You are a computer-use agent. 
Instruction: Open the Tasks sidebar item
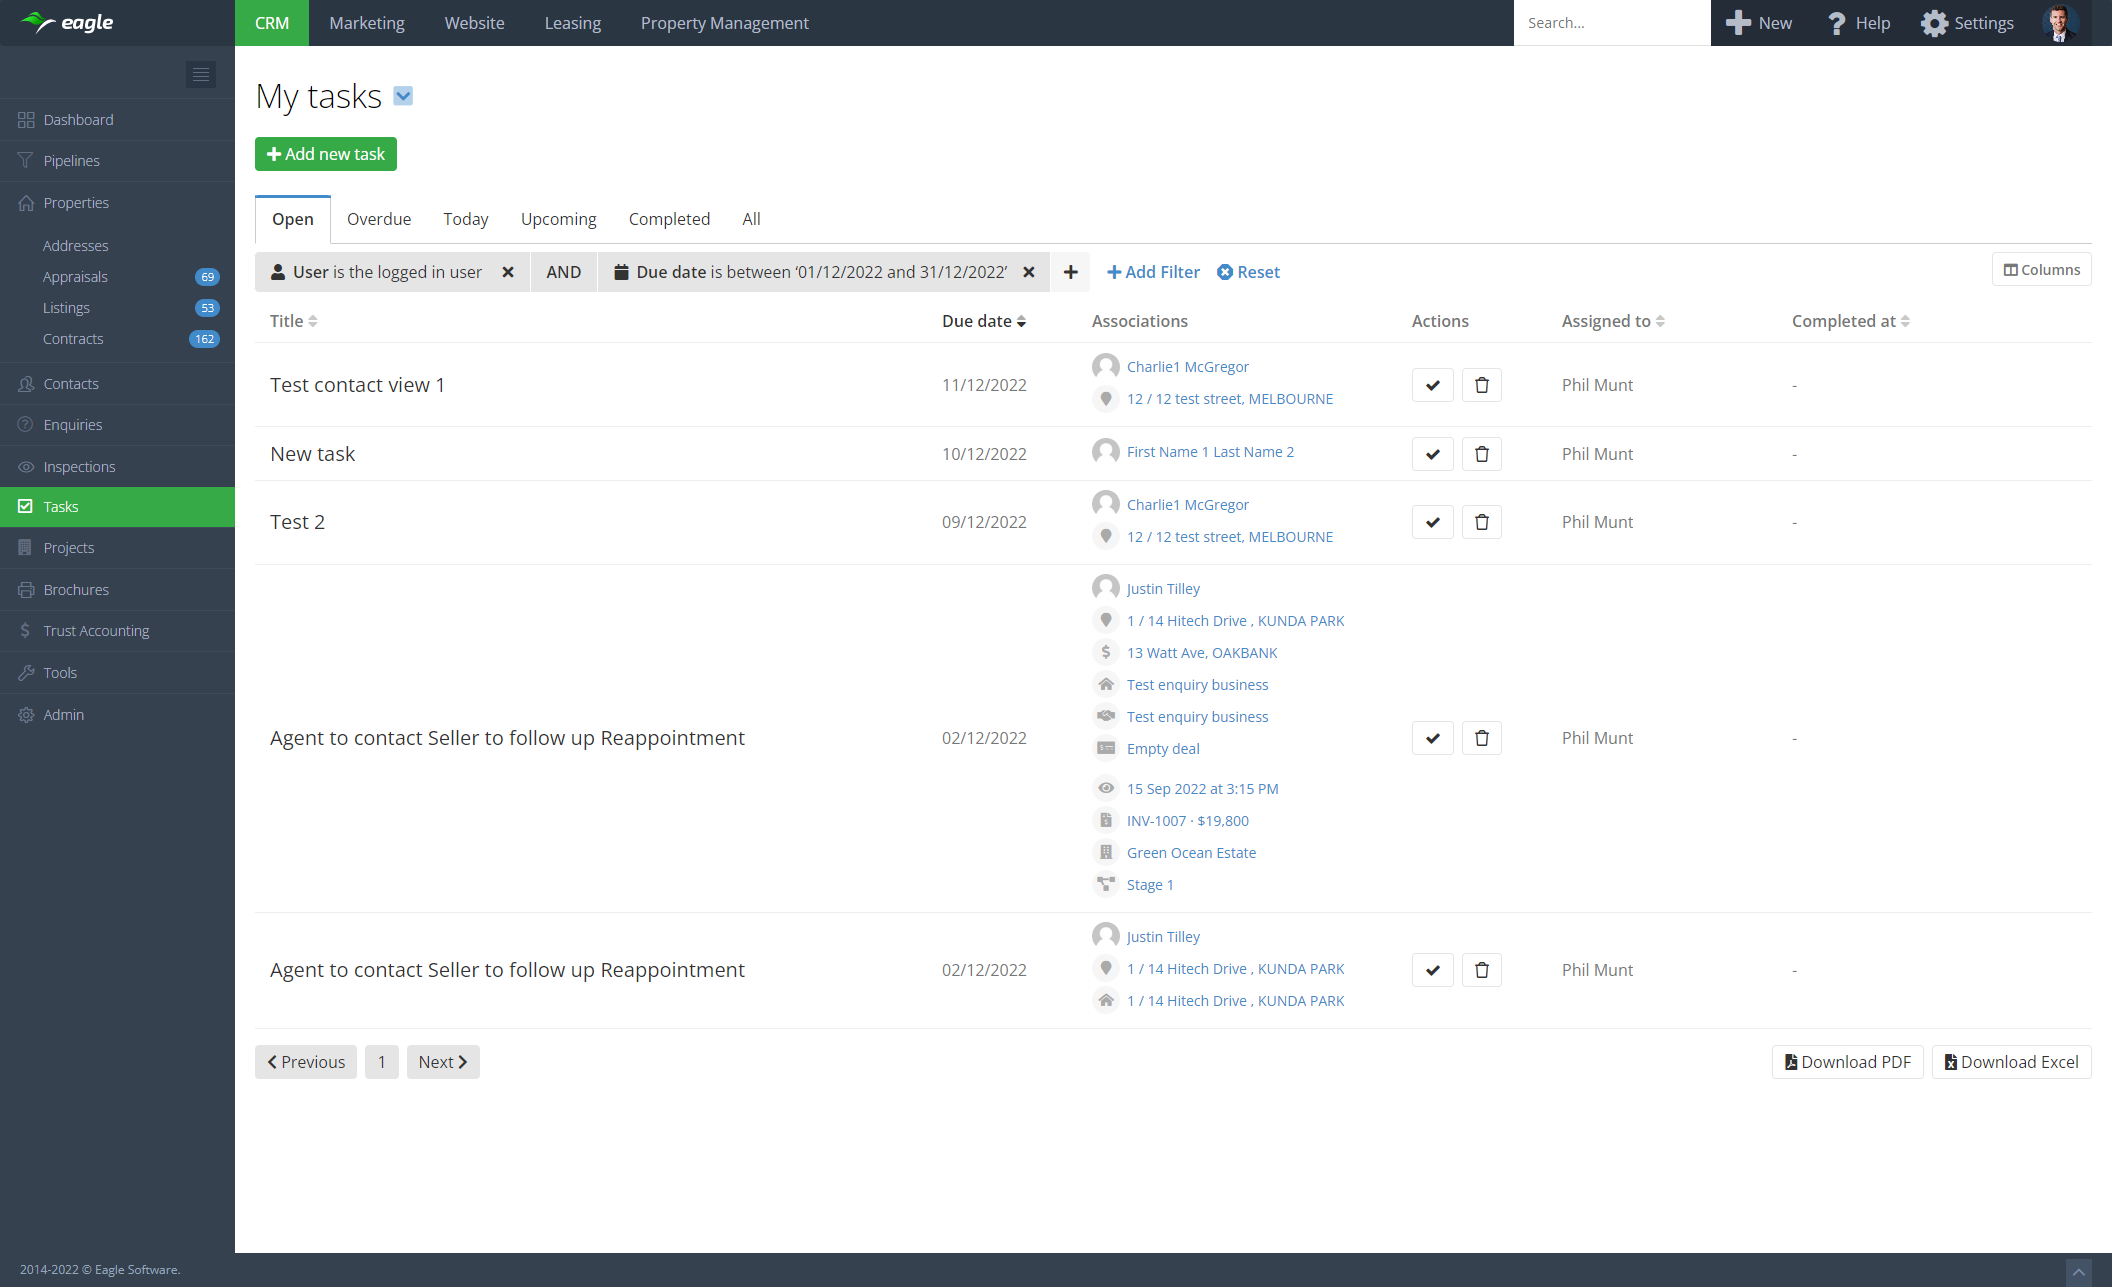[x=61, y=507]
